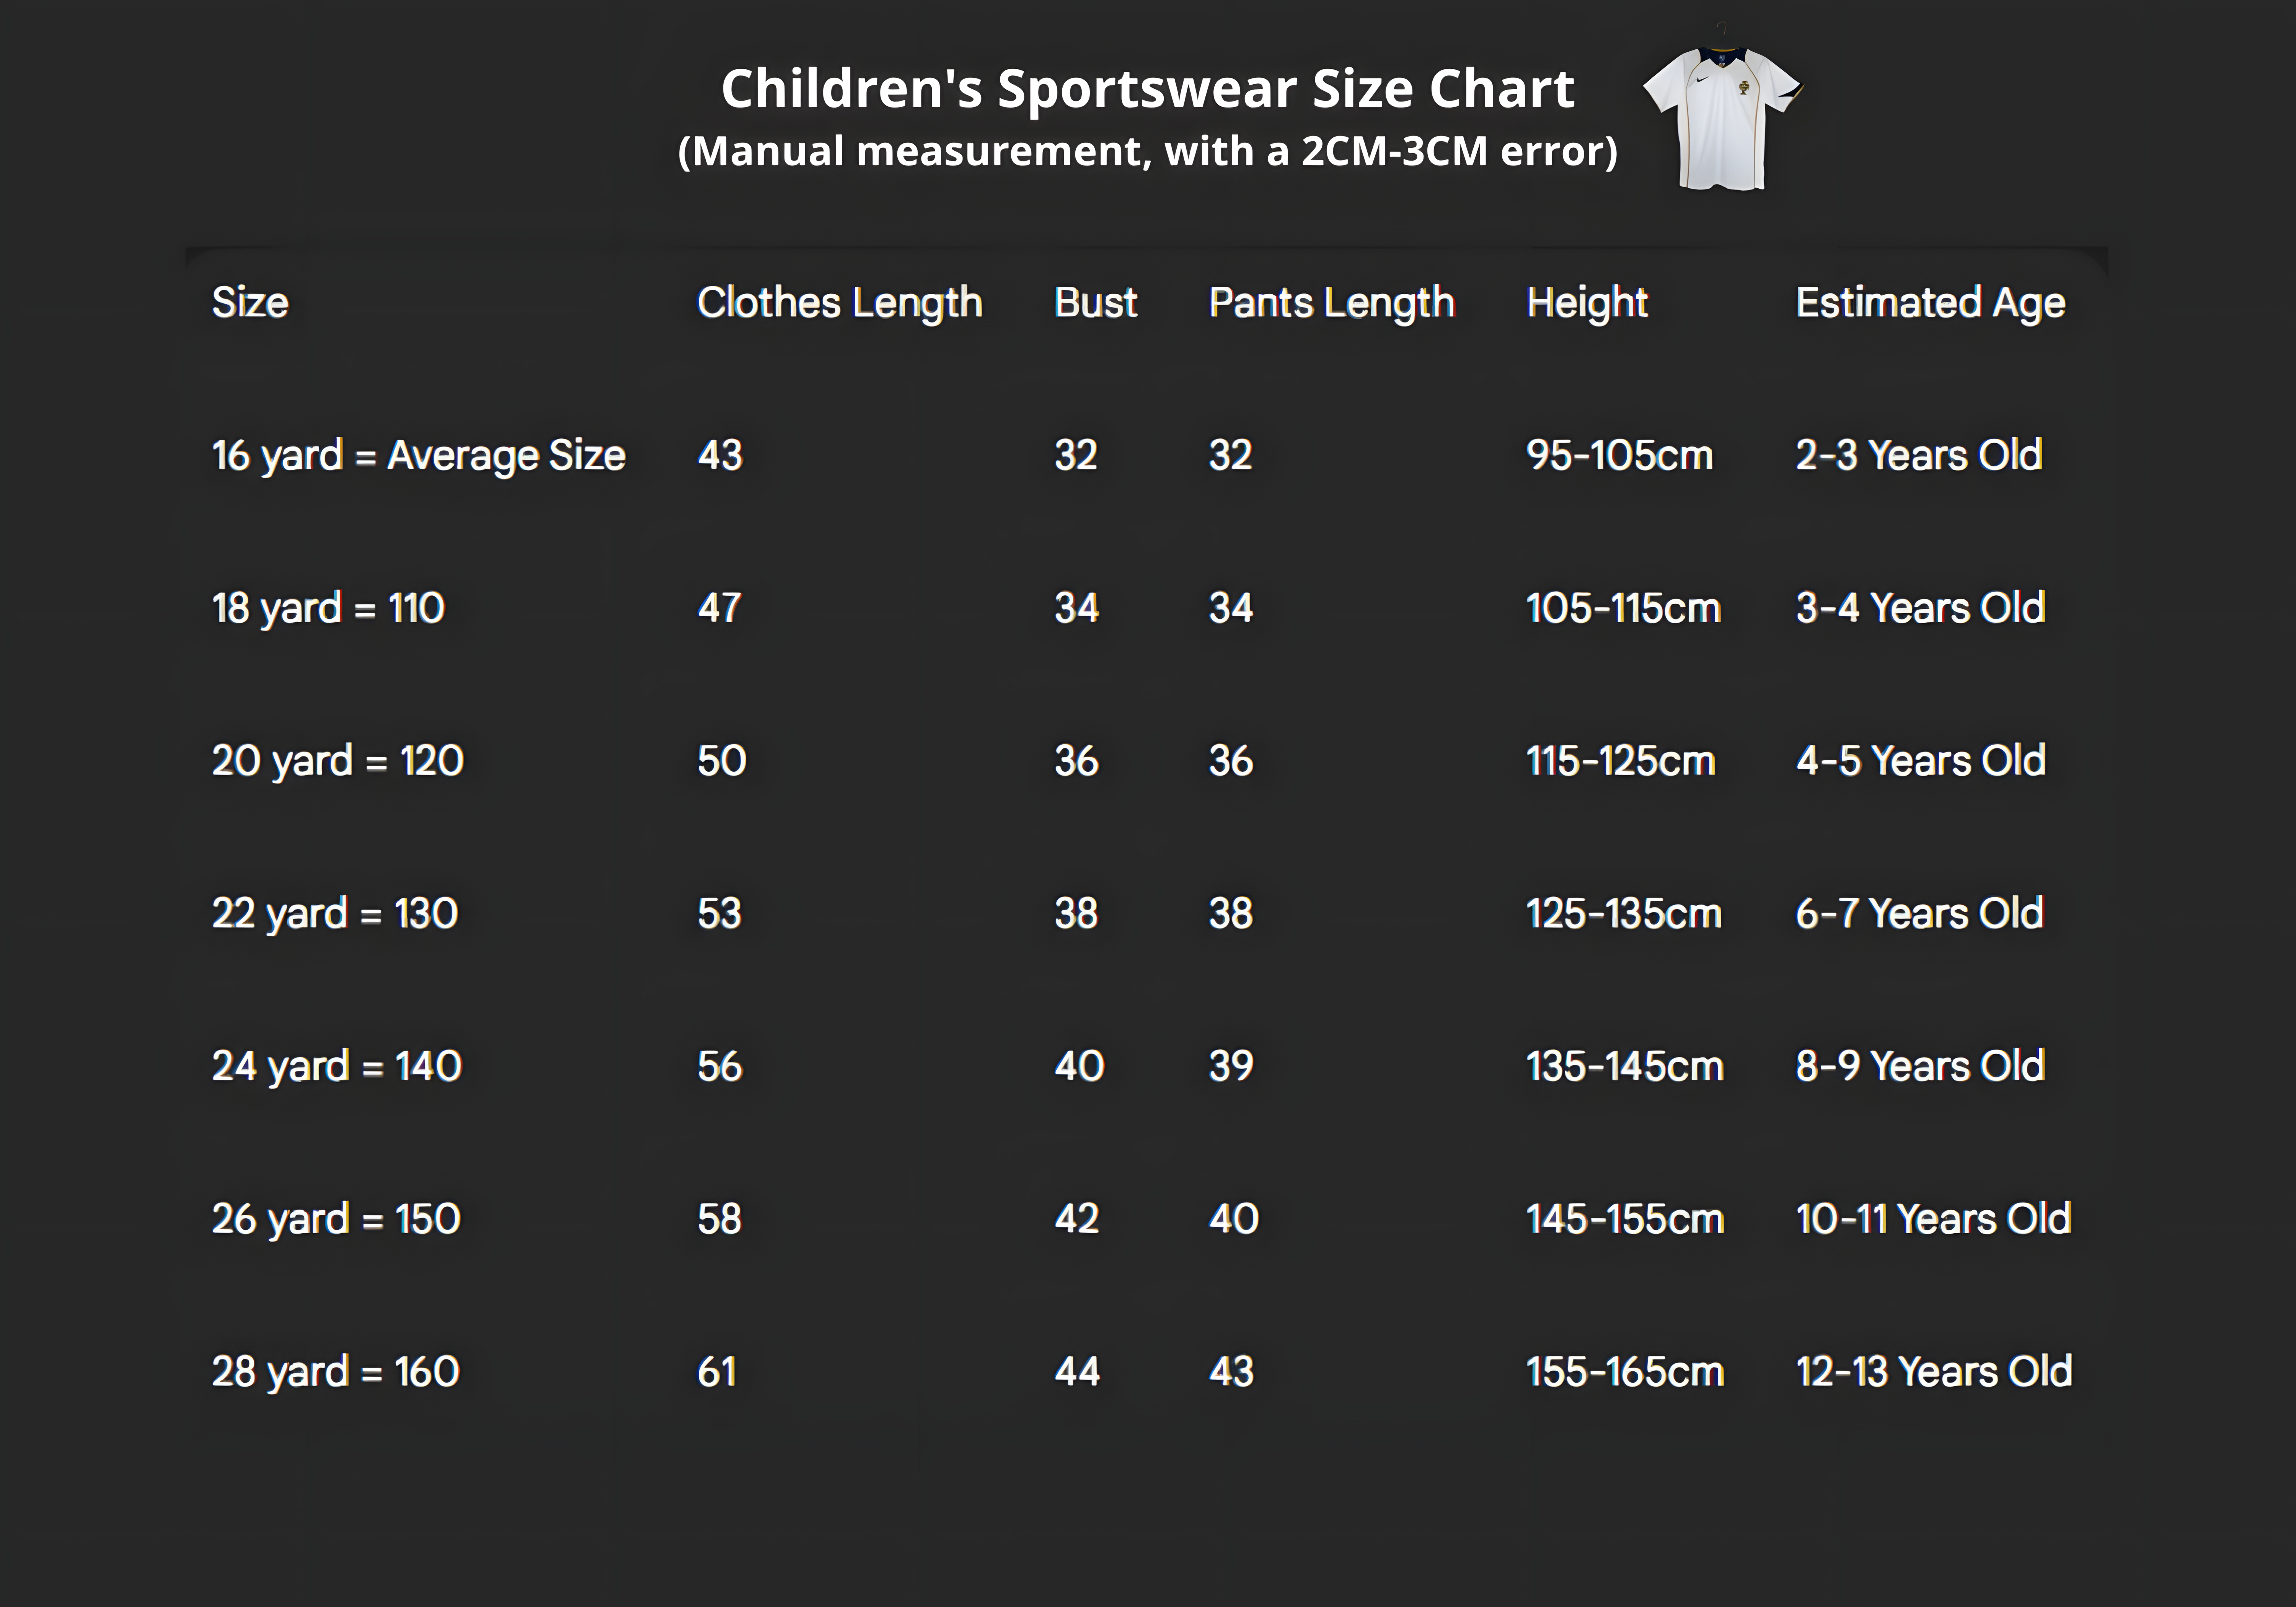Click the Bust column header
Image resolution: width=2296 pixels, height=1607 pixels.
[1095, 302]
